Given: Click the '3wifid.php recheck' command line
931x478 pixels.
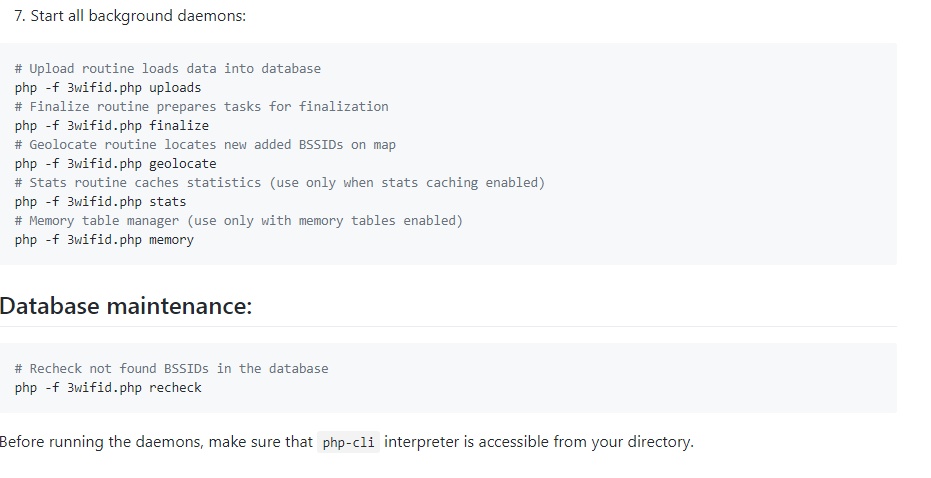Looking at the screenshot, I should coord(108,387).
